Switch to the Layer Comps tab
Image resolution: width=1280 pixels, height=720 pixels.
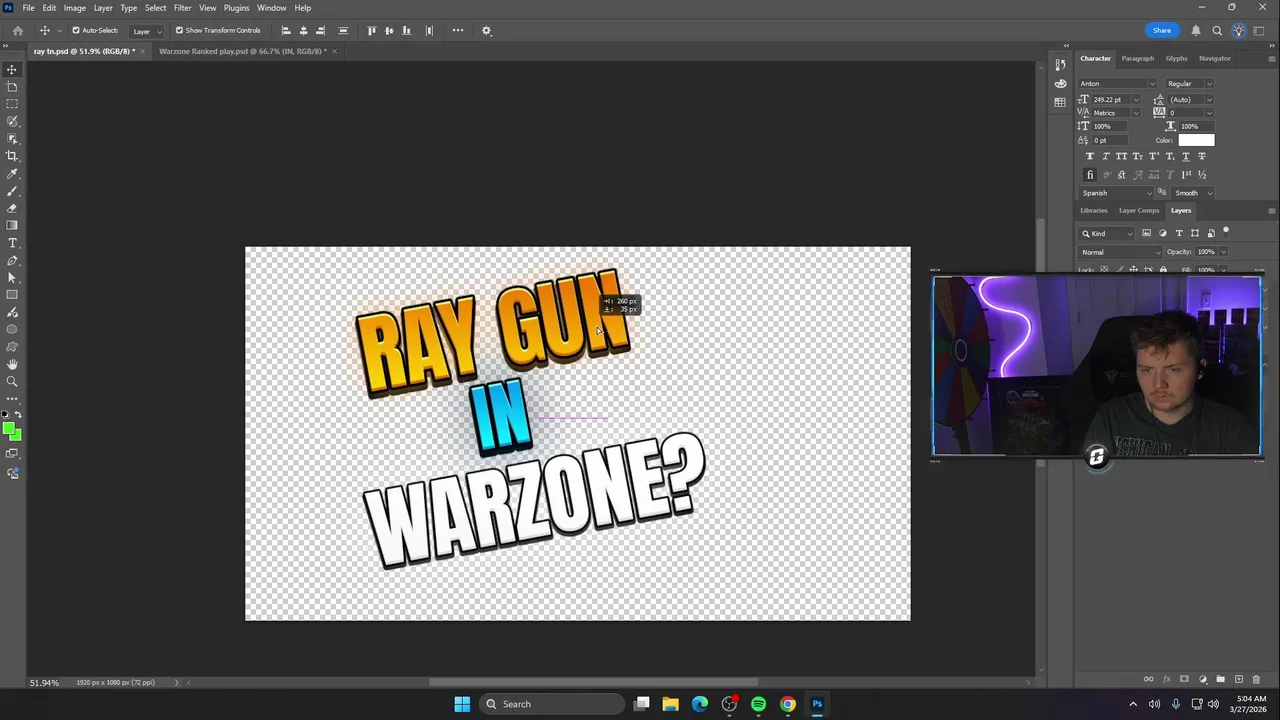tap(1139, 210)
